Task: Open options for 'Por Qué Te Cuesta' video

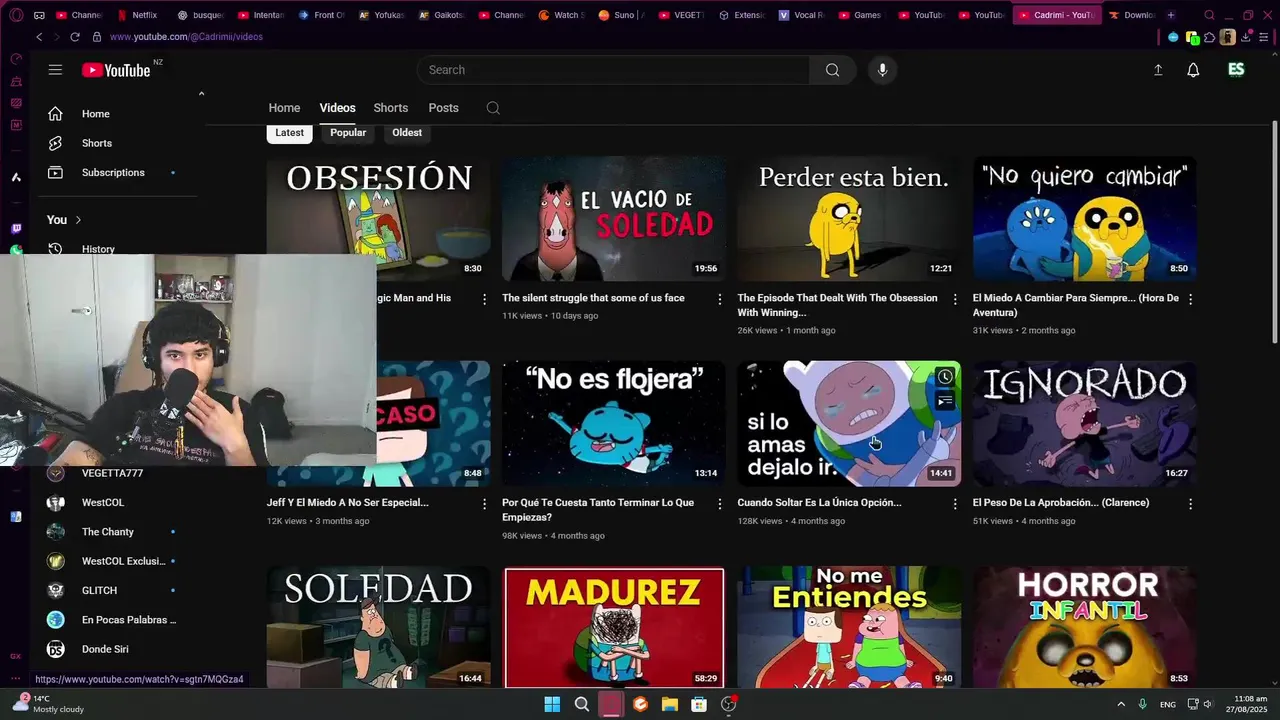Action: tap(720, 504)
